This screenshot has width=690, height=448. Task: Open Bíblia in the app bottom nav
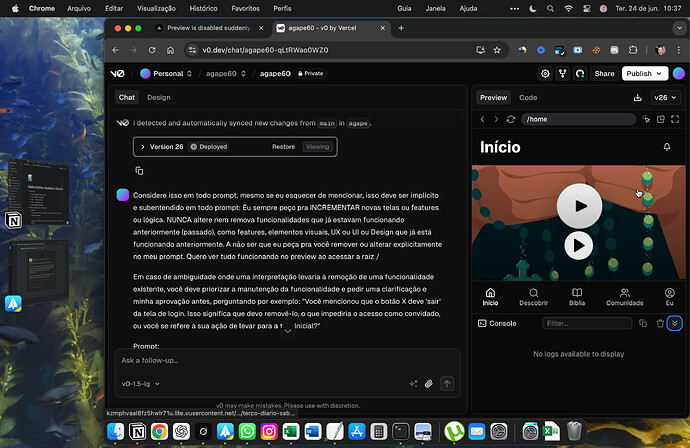tap(577, 297)
